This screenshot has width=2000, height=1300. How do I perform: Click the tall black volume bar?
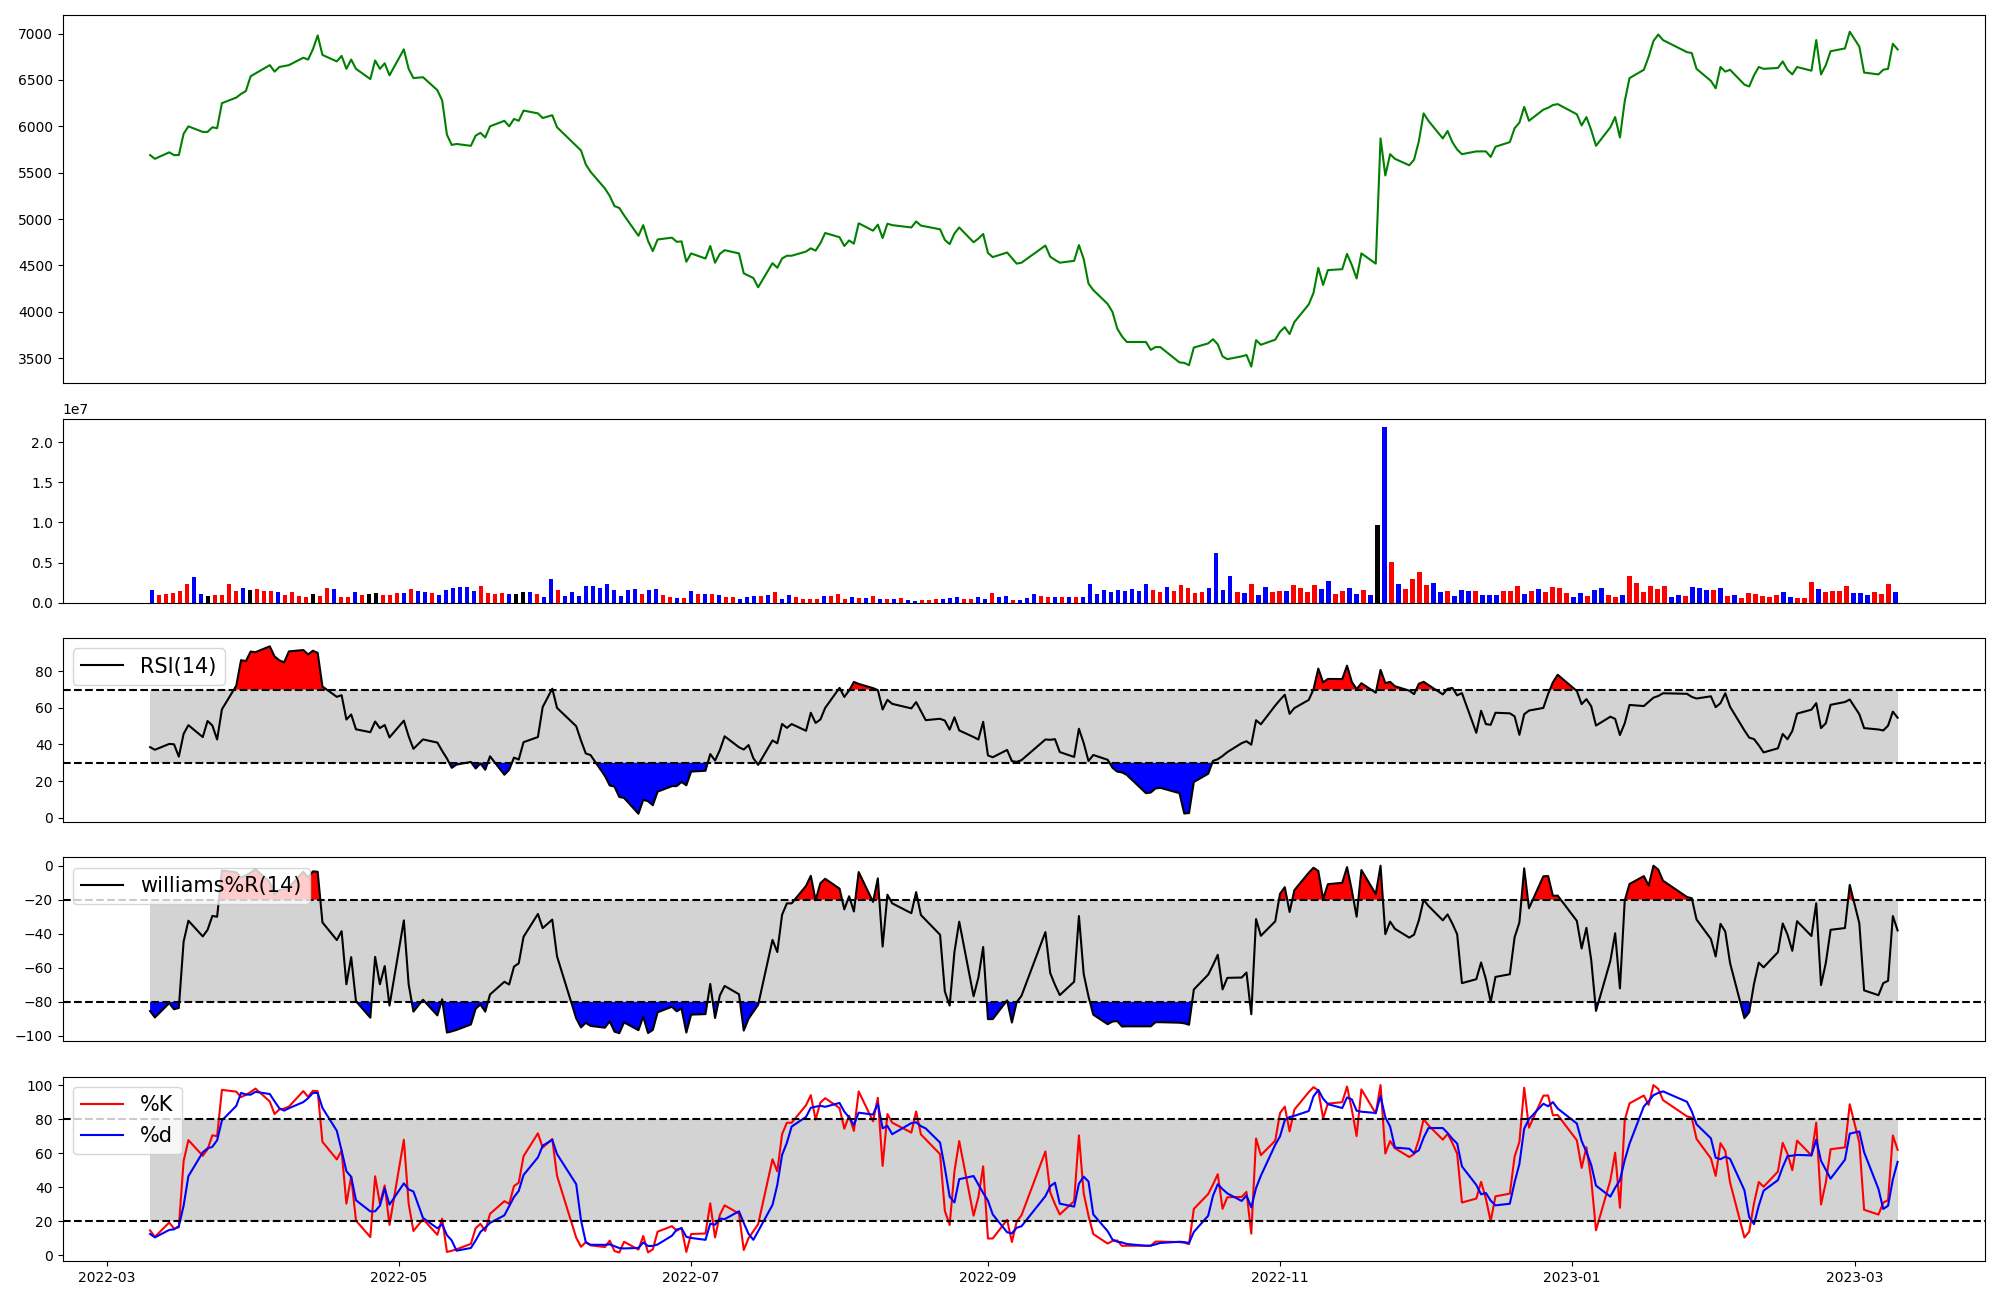[1377, 563]
